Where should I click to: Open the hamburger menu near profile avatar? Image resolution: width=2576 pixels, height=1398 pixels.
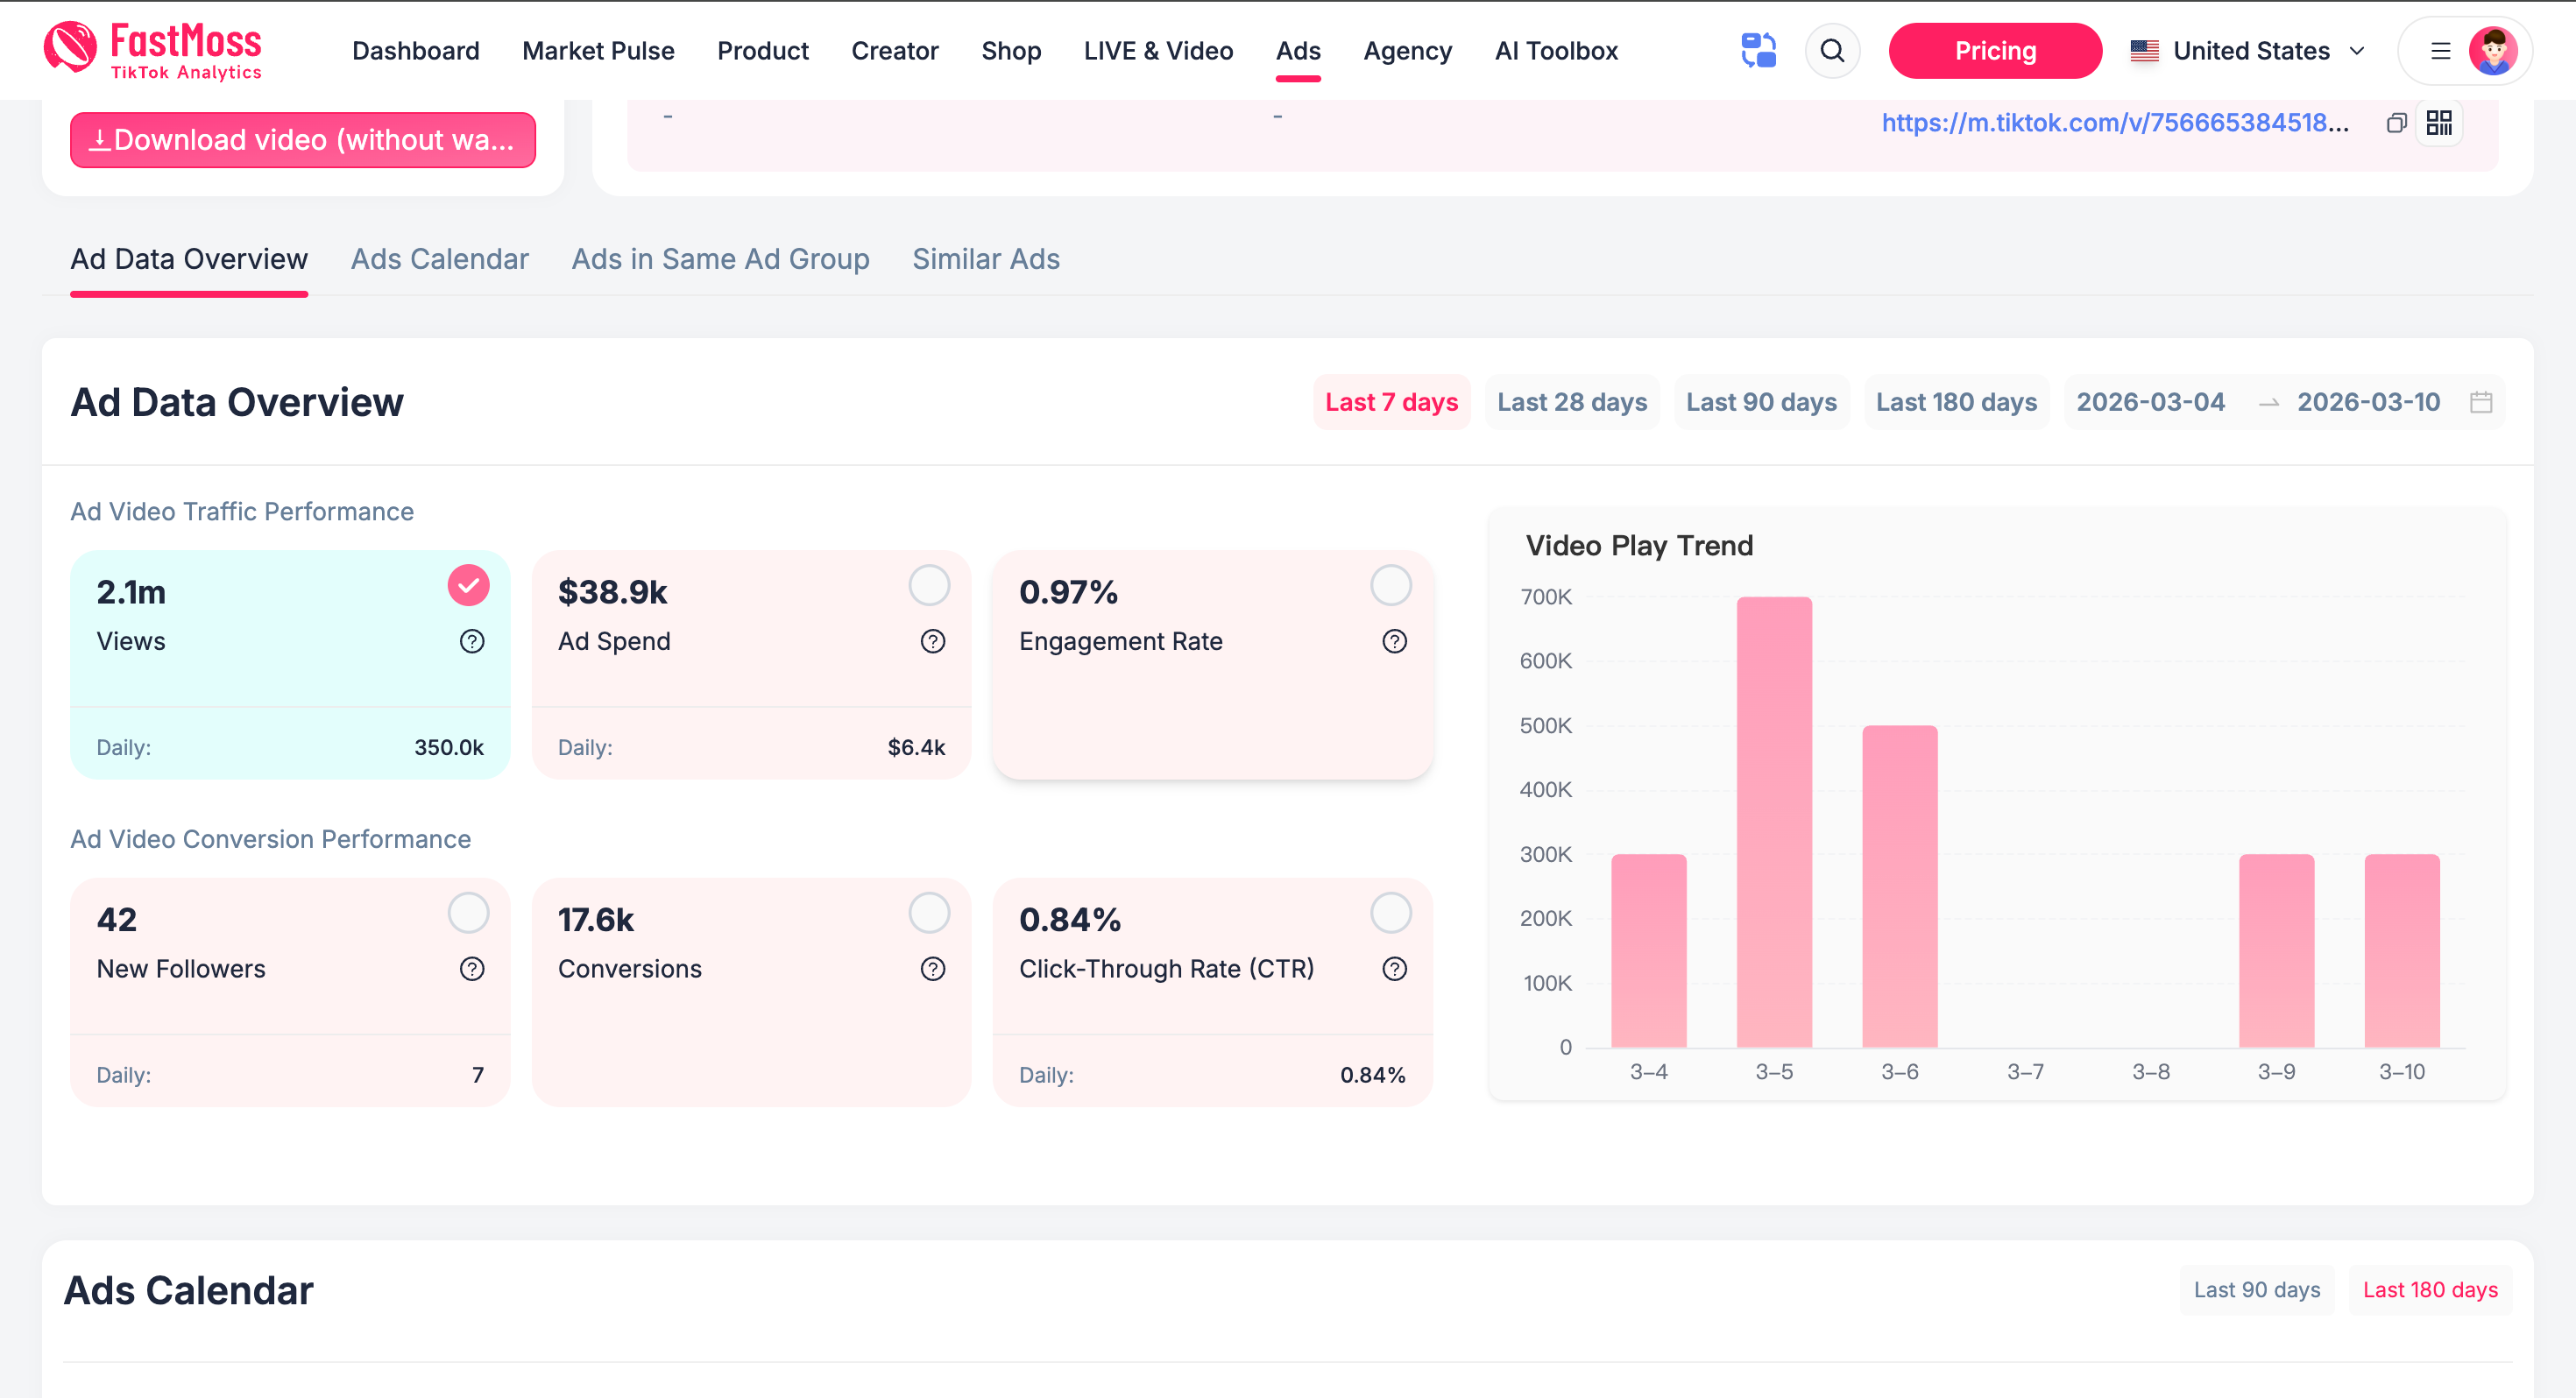pyautogui.click(x=2440, y=51)
